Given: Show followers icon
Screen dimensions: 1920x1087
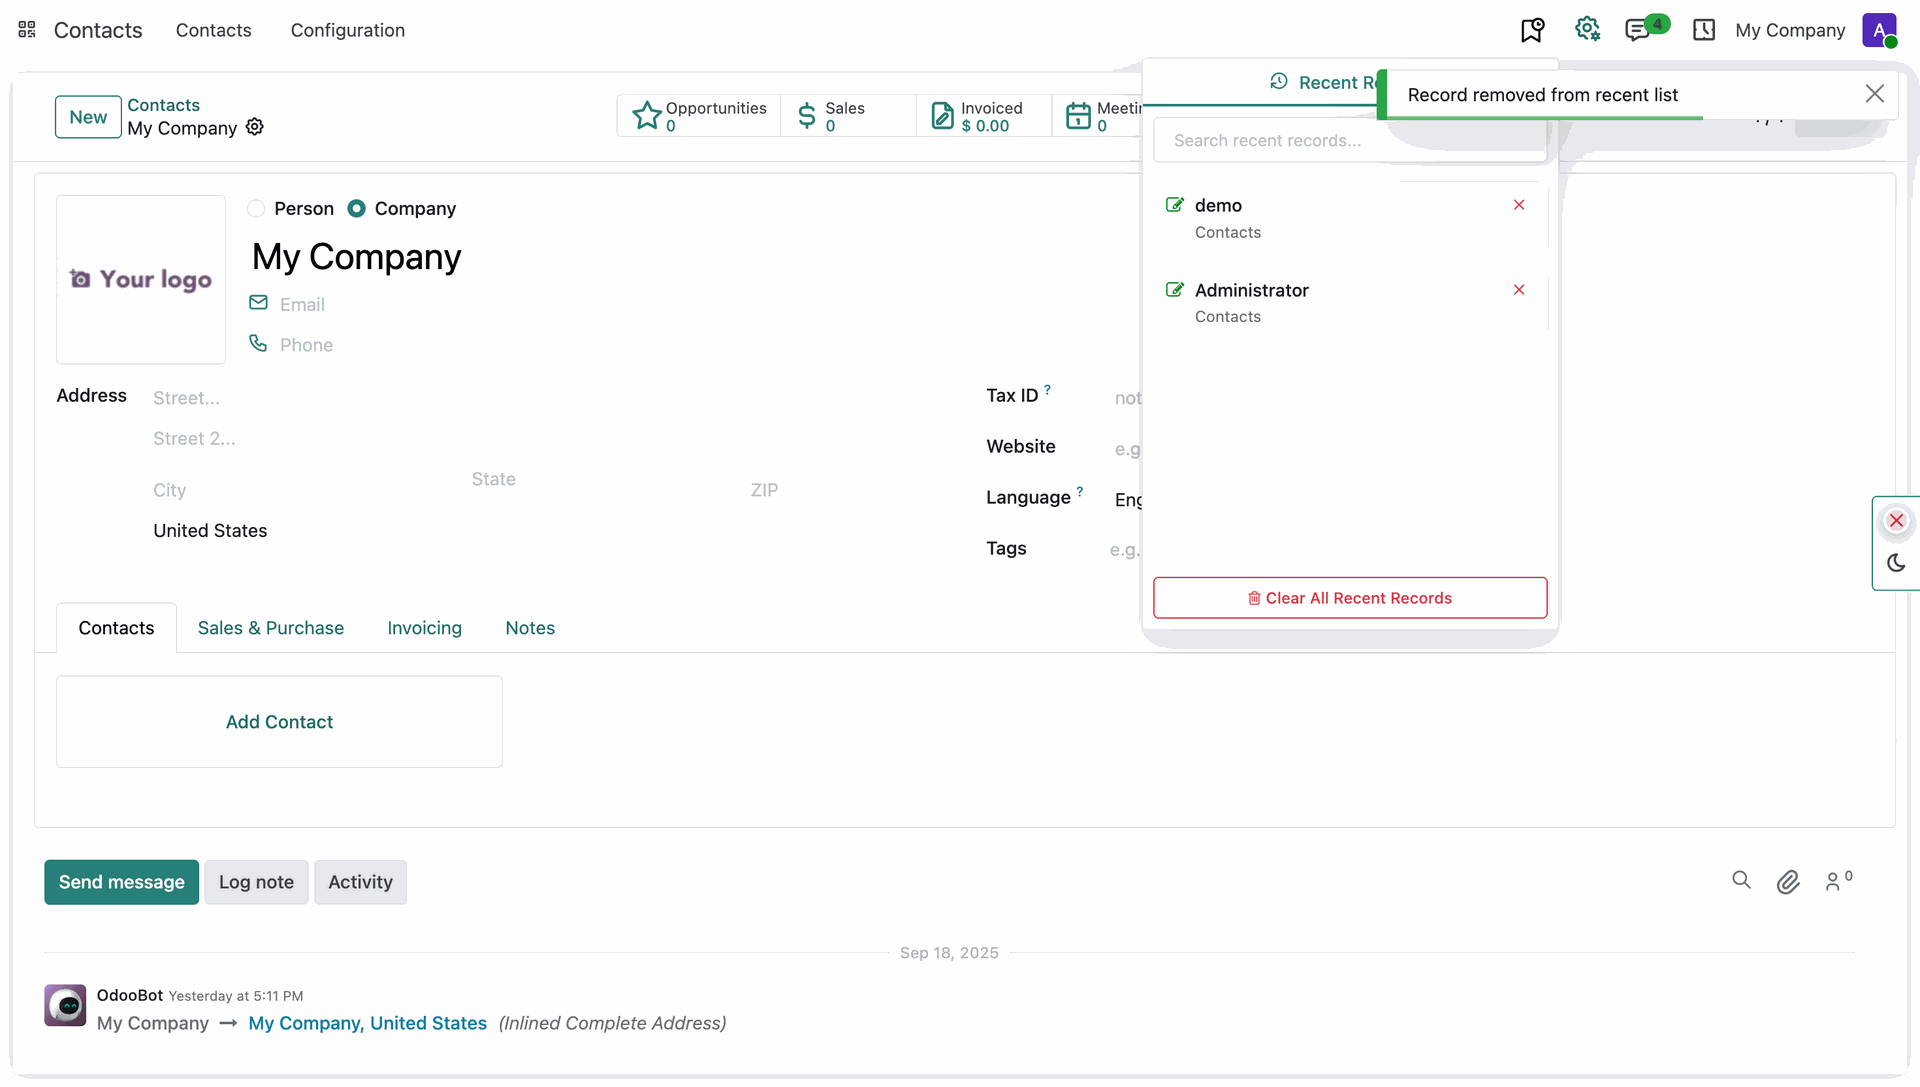Looking at the screenshot, I should coord(1838,880).
